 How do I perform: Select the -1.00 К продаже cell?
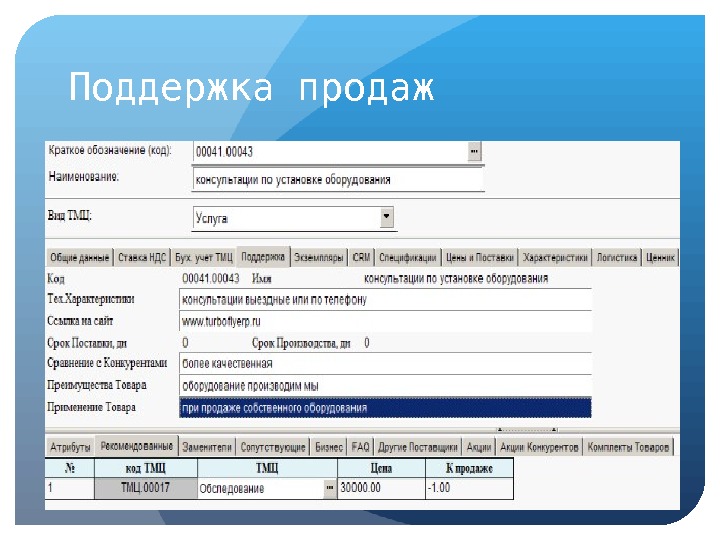coord(469,488)
